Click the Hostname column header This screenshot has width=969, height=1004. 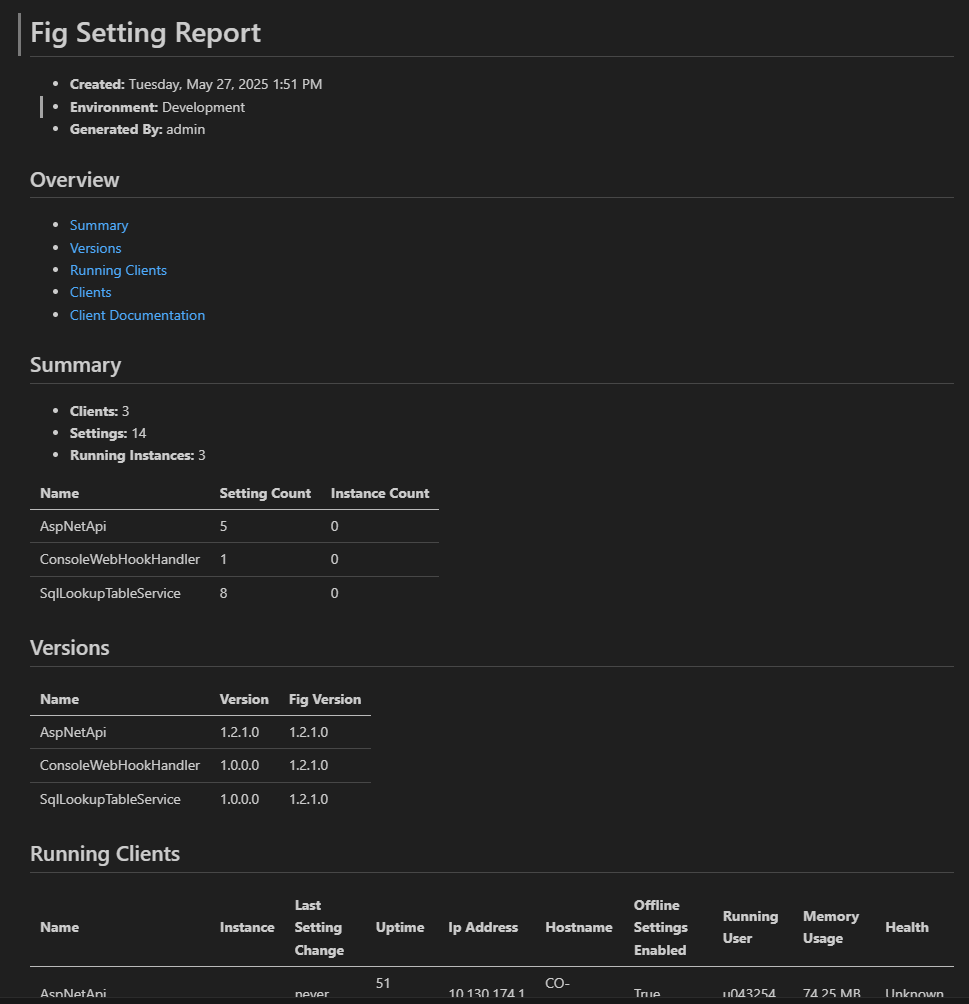(x=578, y=927)
